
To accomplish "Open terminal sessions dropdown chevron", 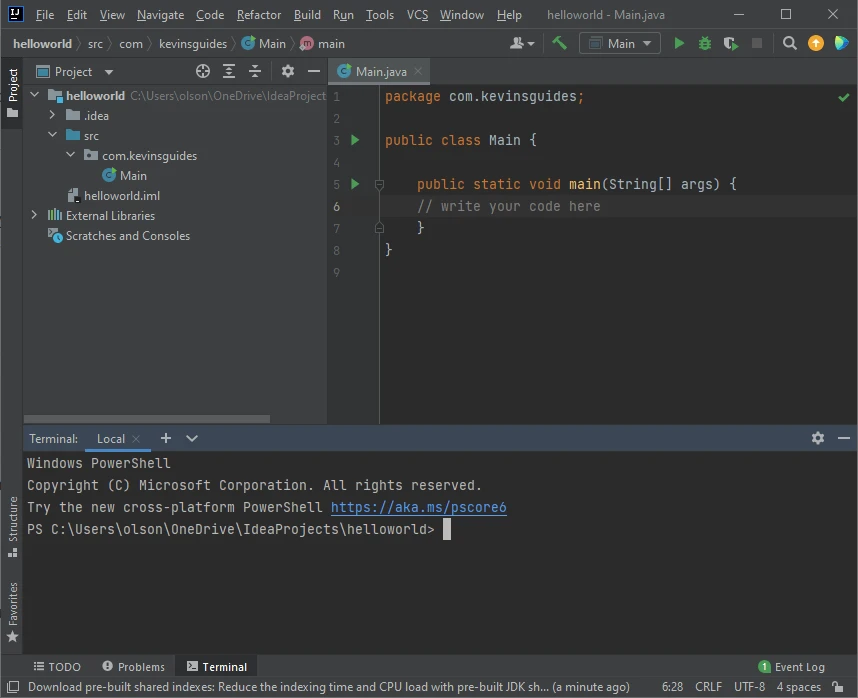I will (x=192, y=438).
